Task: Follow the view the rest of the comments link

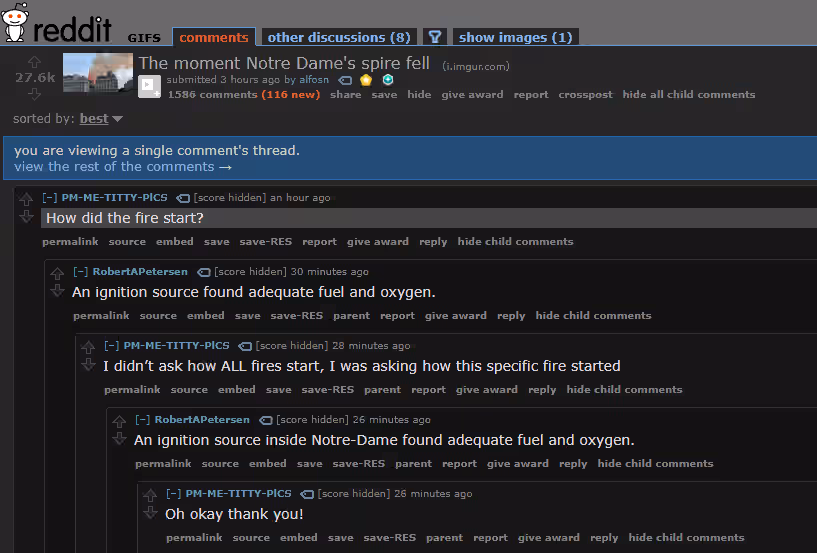Action: pyautogui.click(x=123, y=167)
